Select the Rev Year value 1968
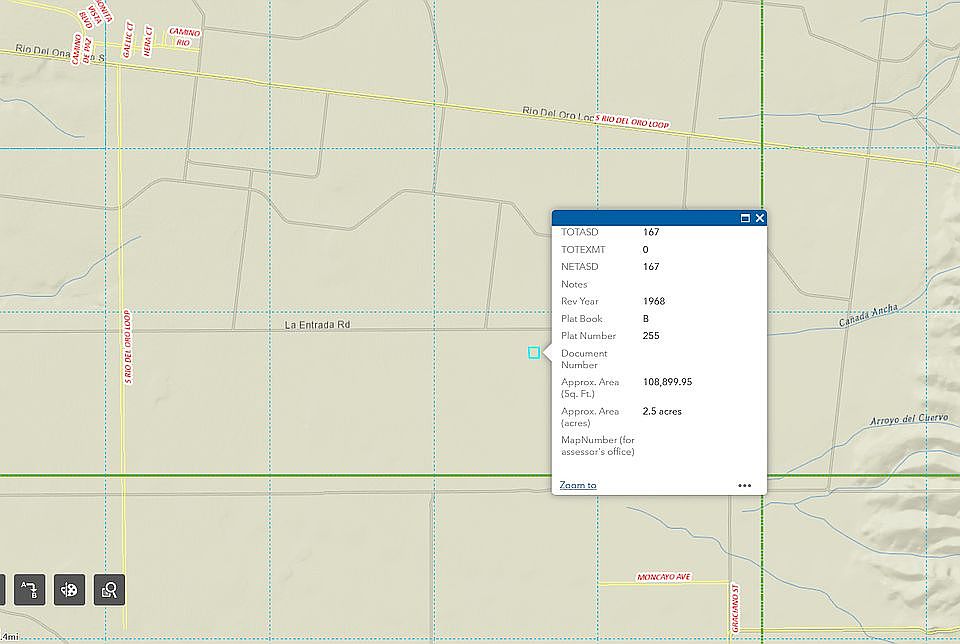This screenshot has width=960, height=644. pyautogui.click(x=654, y=301)
